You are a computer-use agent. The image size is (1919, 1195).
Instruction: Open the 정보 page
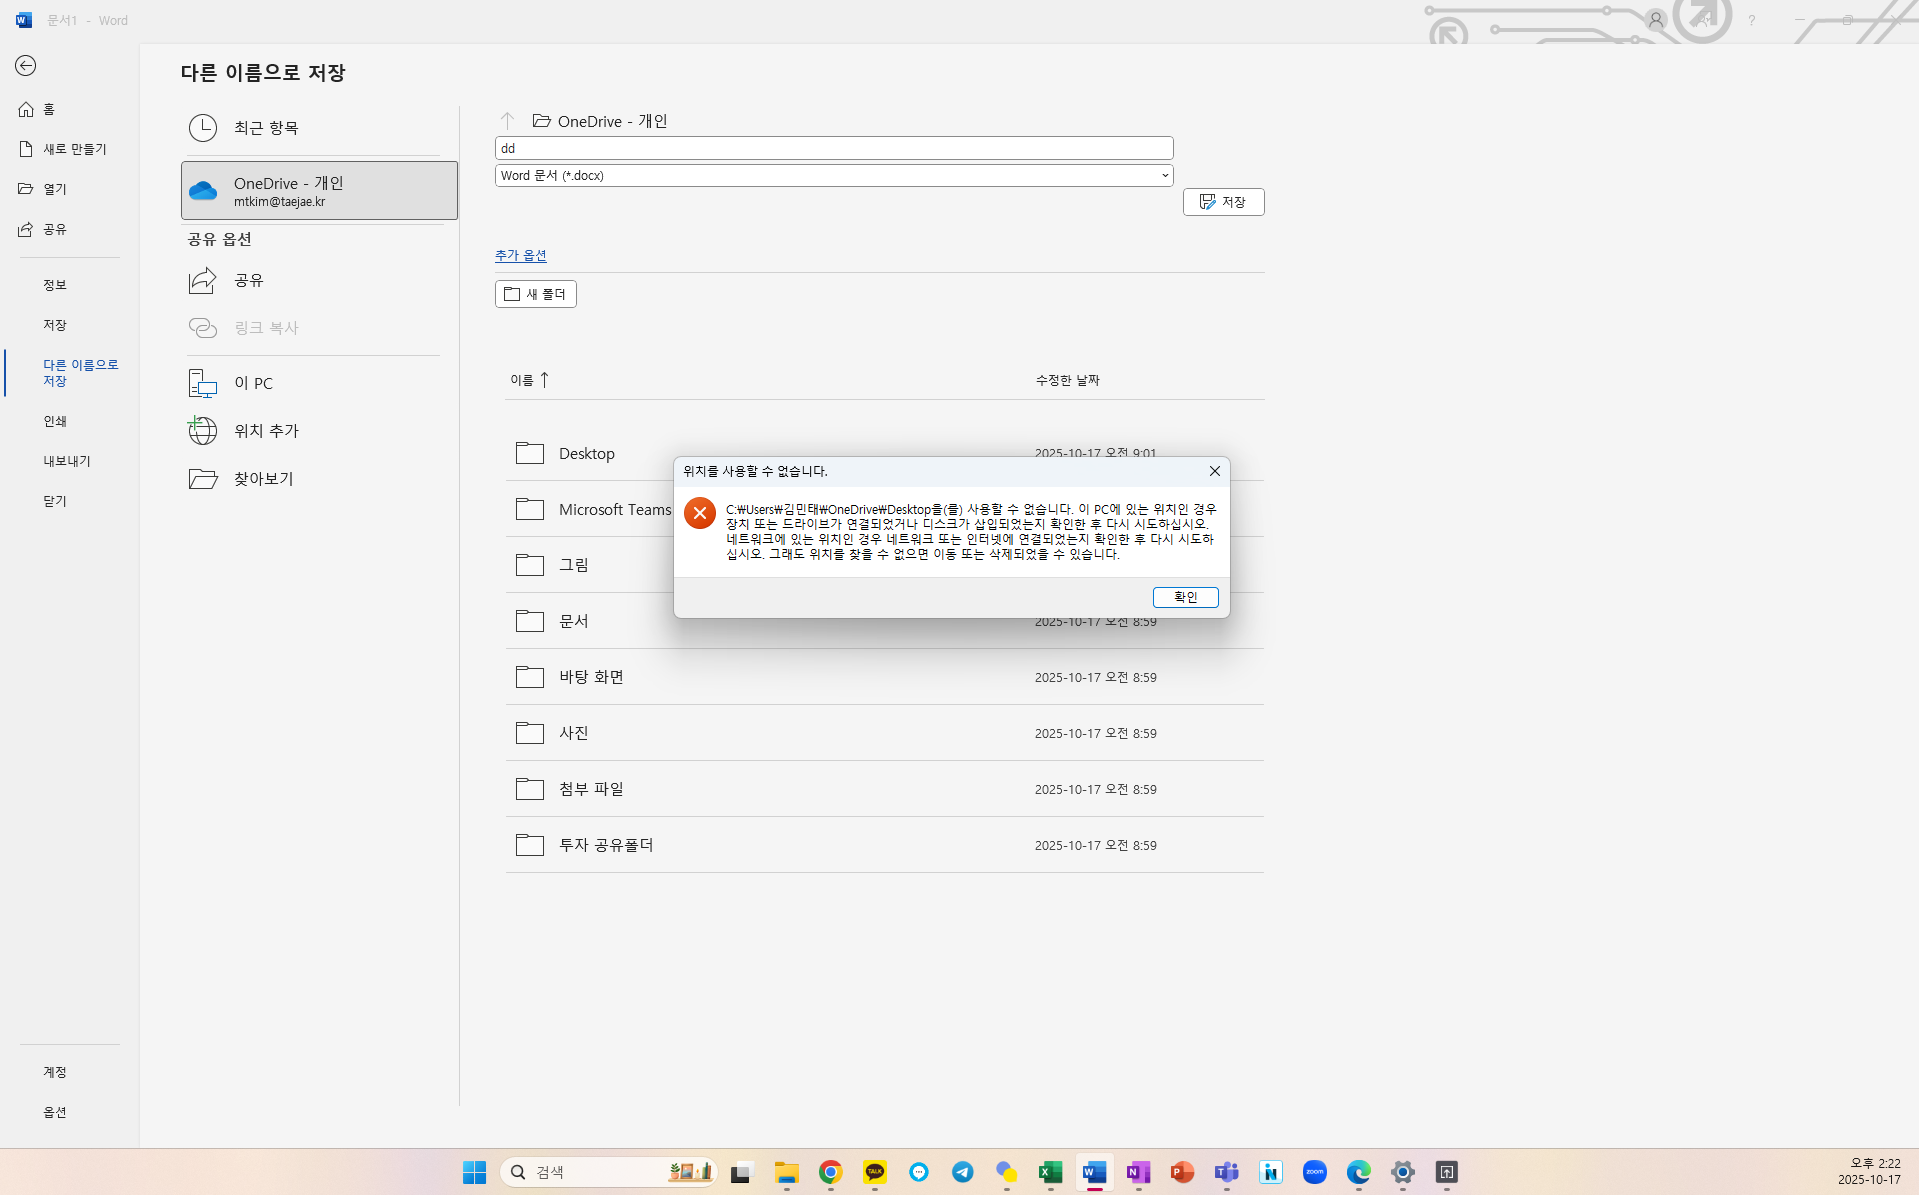(x=55, y=285)
